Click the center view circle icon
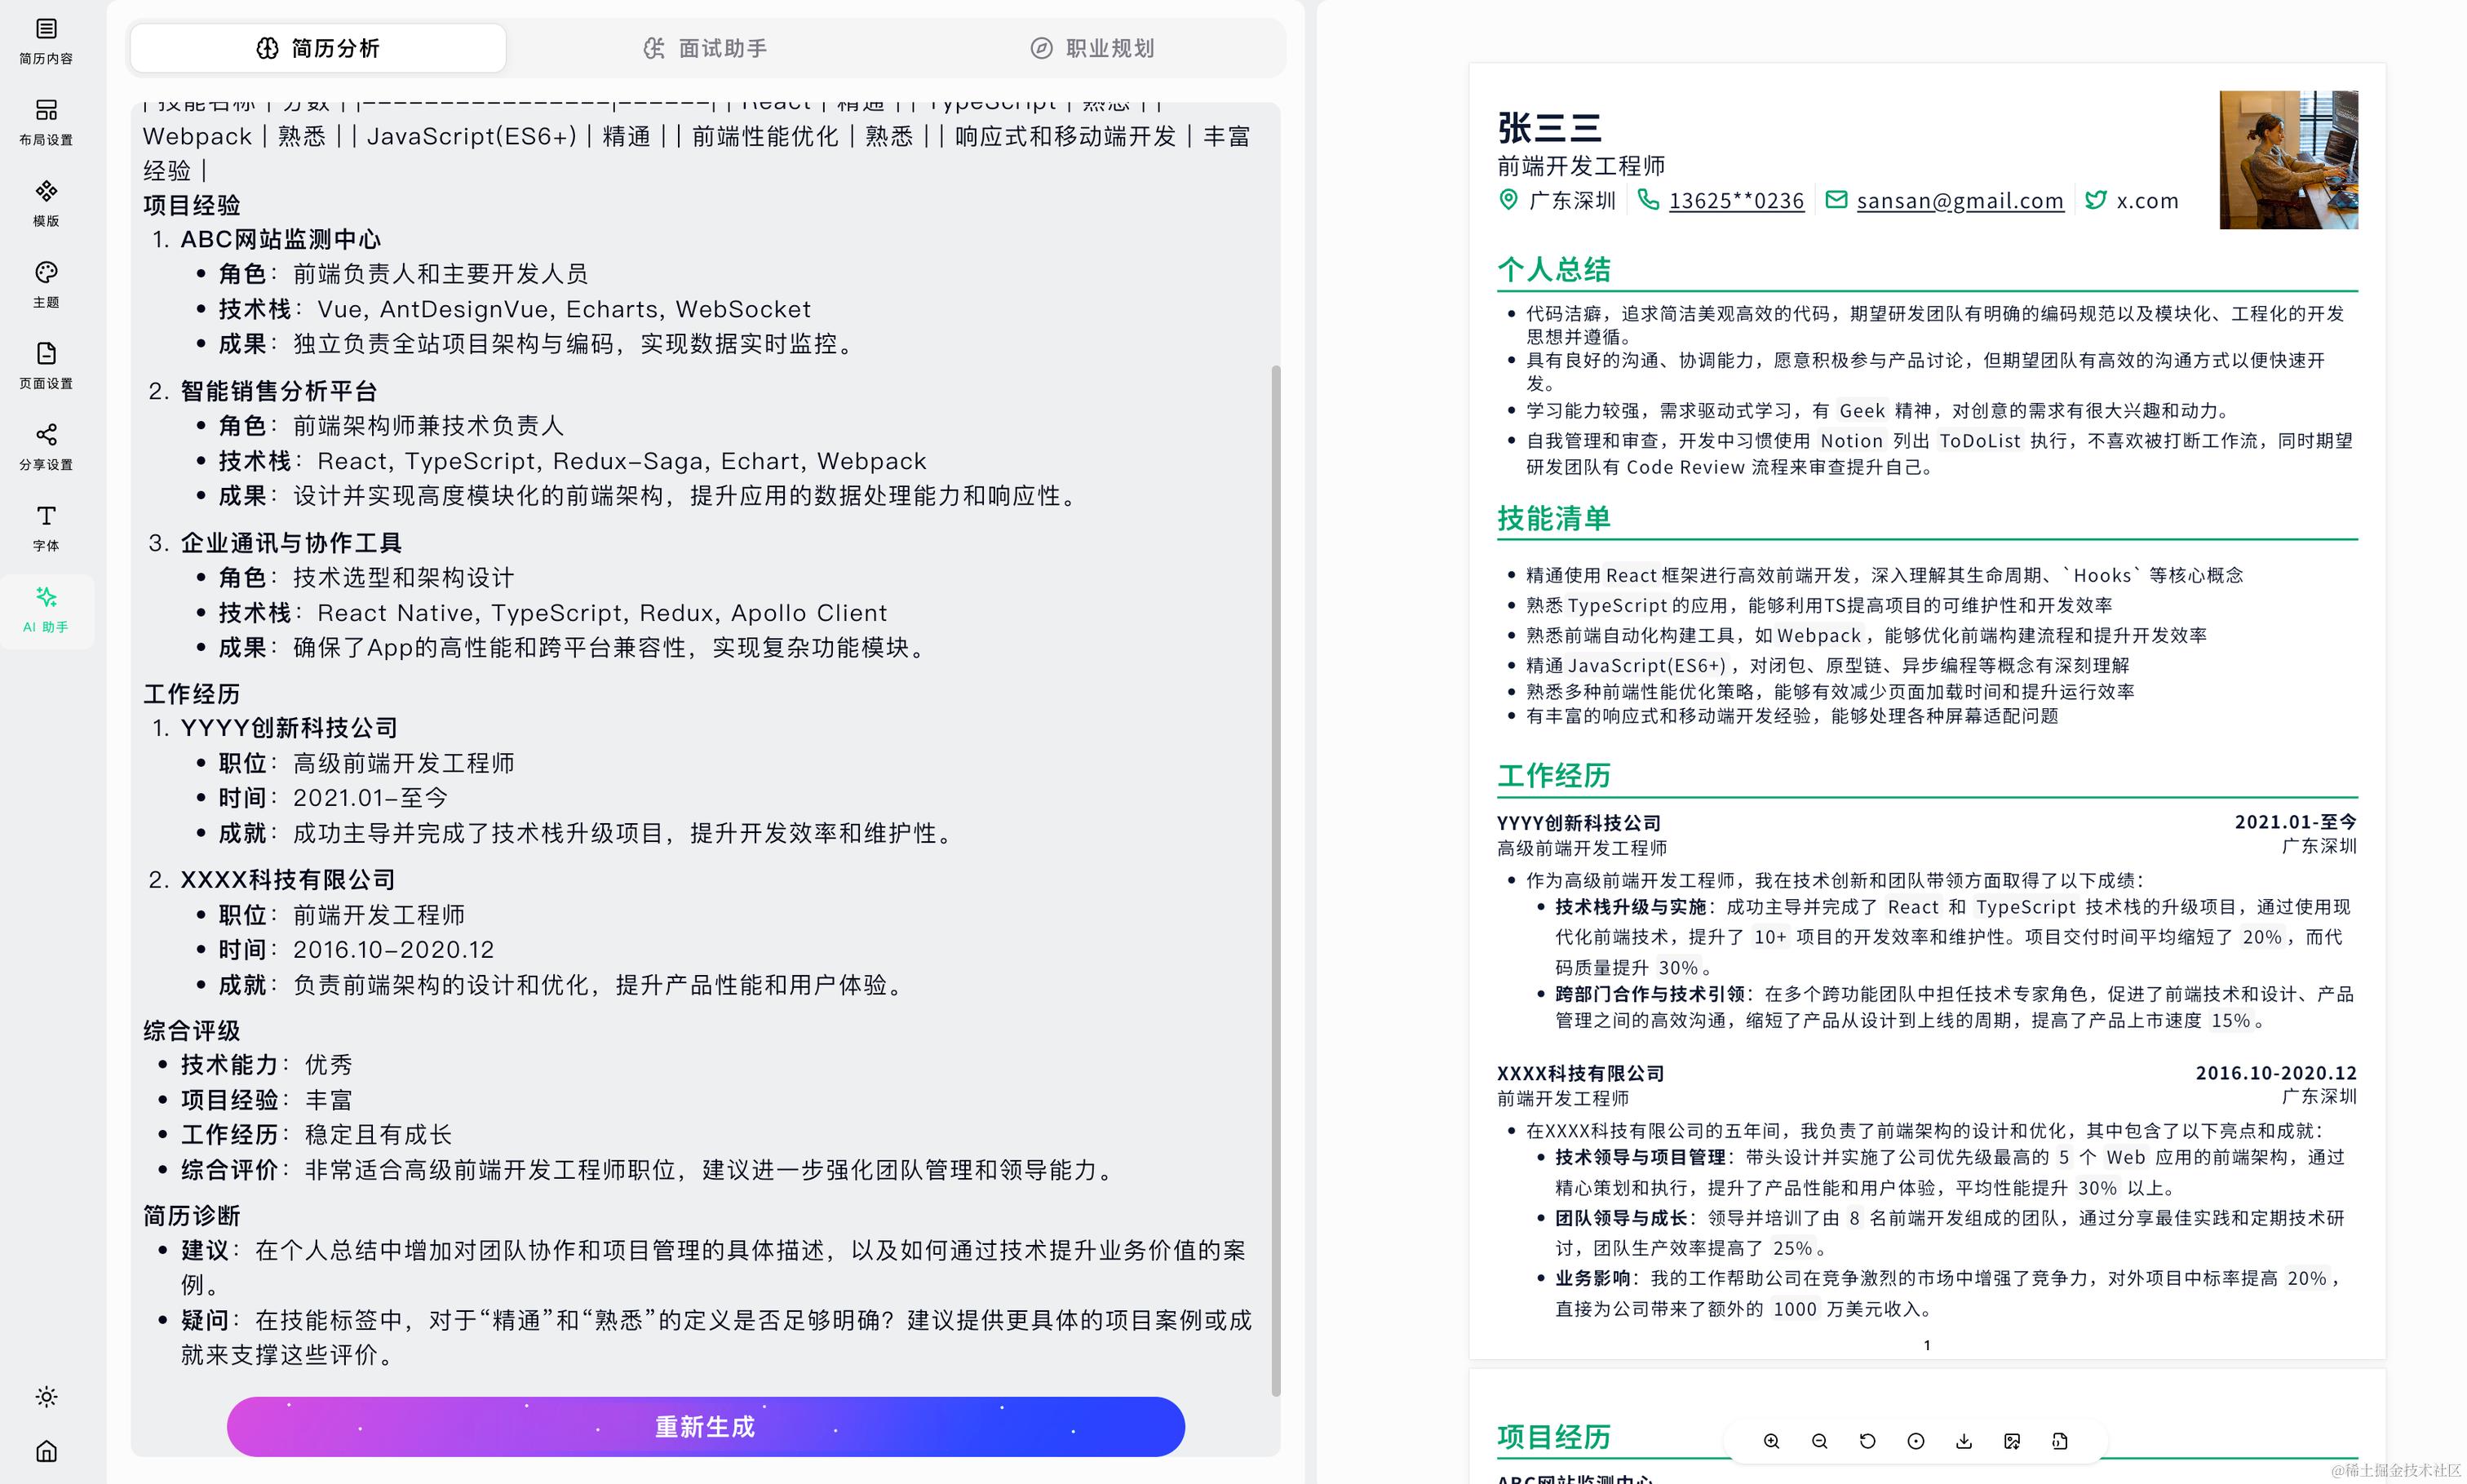This screenshot has width=2467, height=1484. [x=1915, y=1441]
